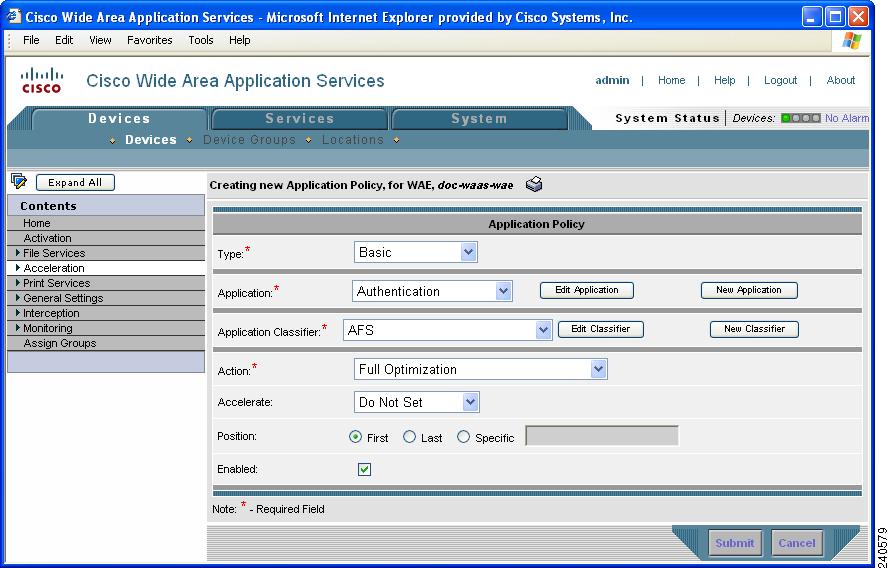Click the No Alarm status link

[x=846, y=118]
